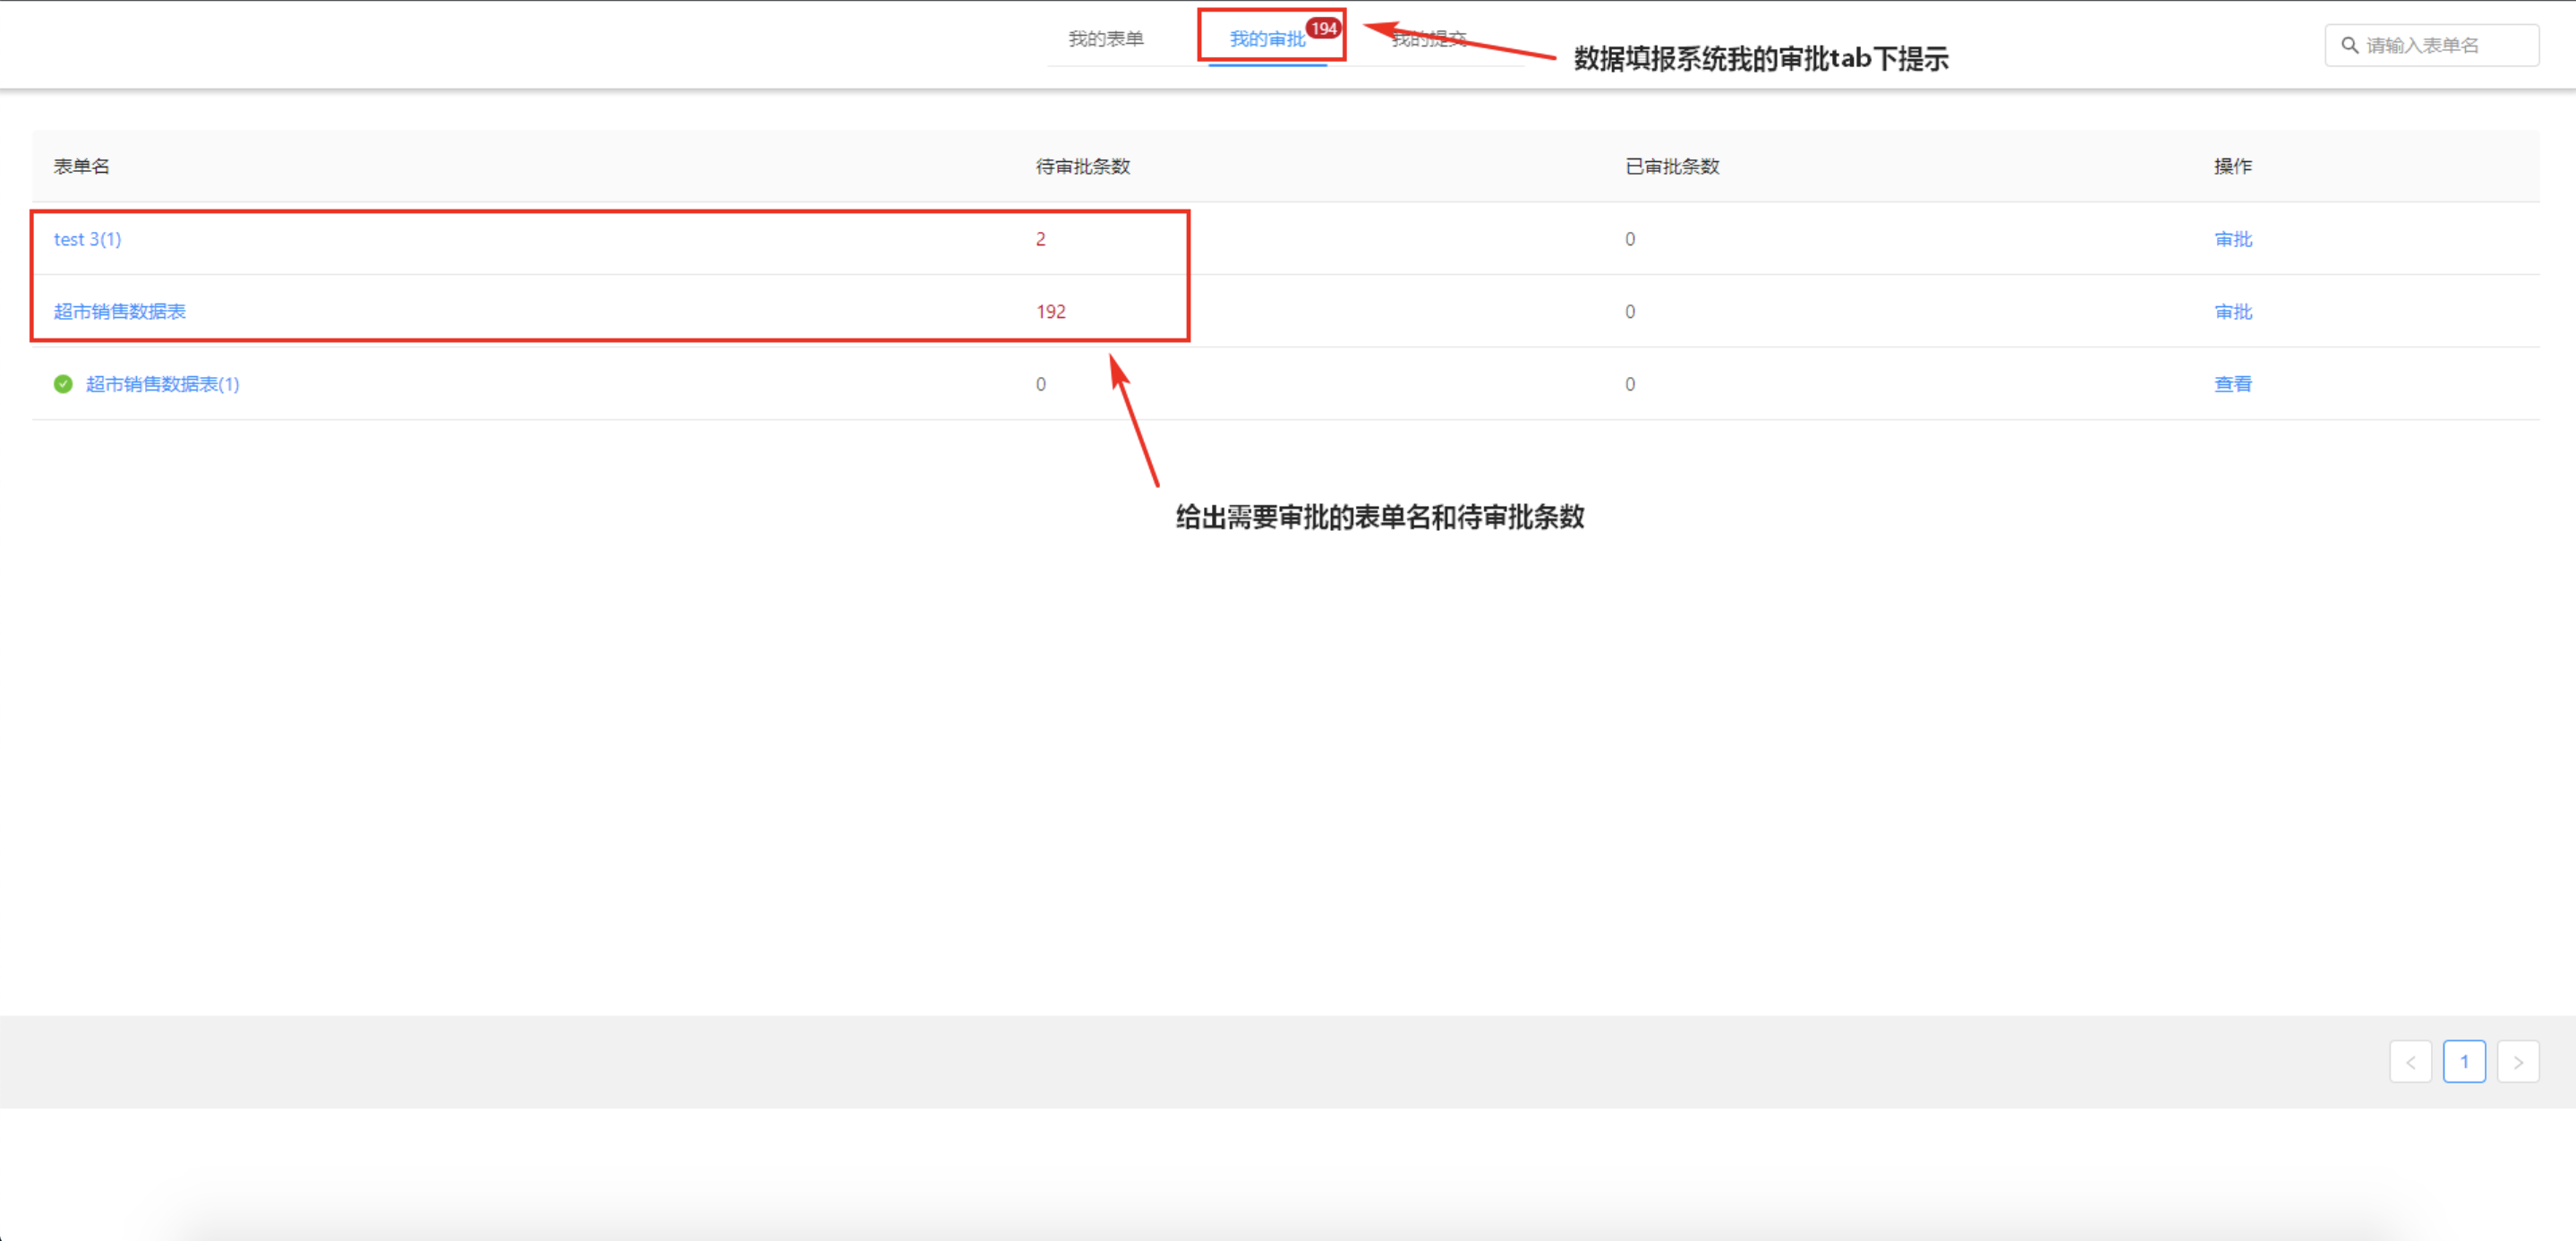The height and width of the screenshot is (1241, 2576).
Task: Click the 待审批条数 column header
Action: [1082, 166]
